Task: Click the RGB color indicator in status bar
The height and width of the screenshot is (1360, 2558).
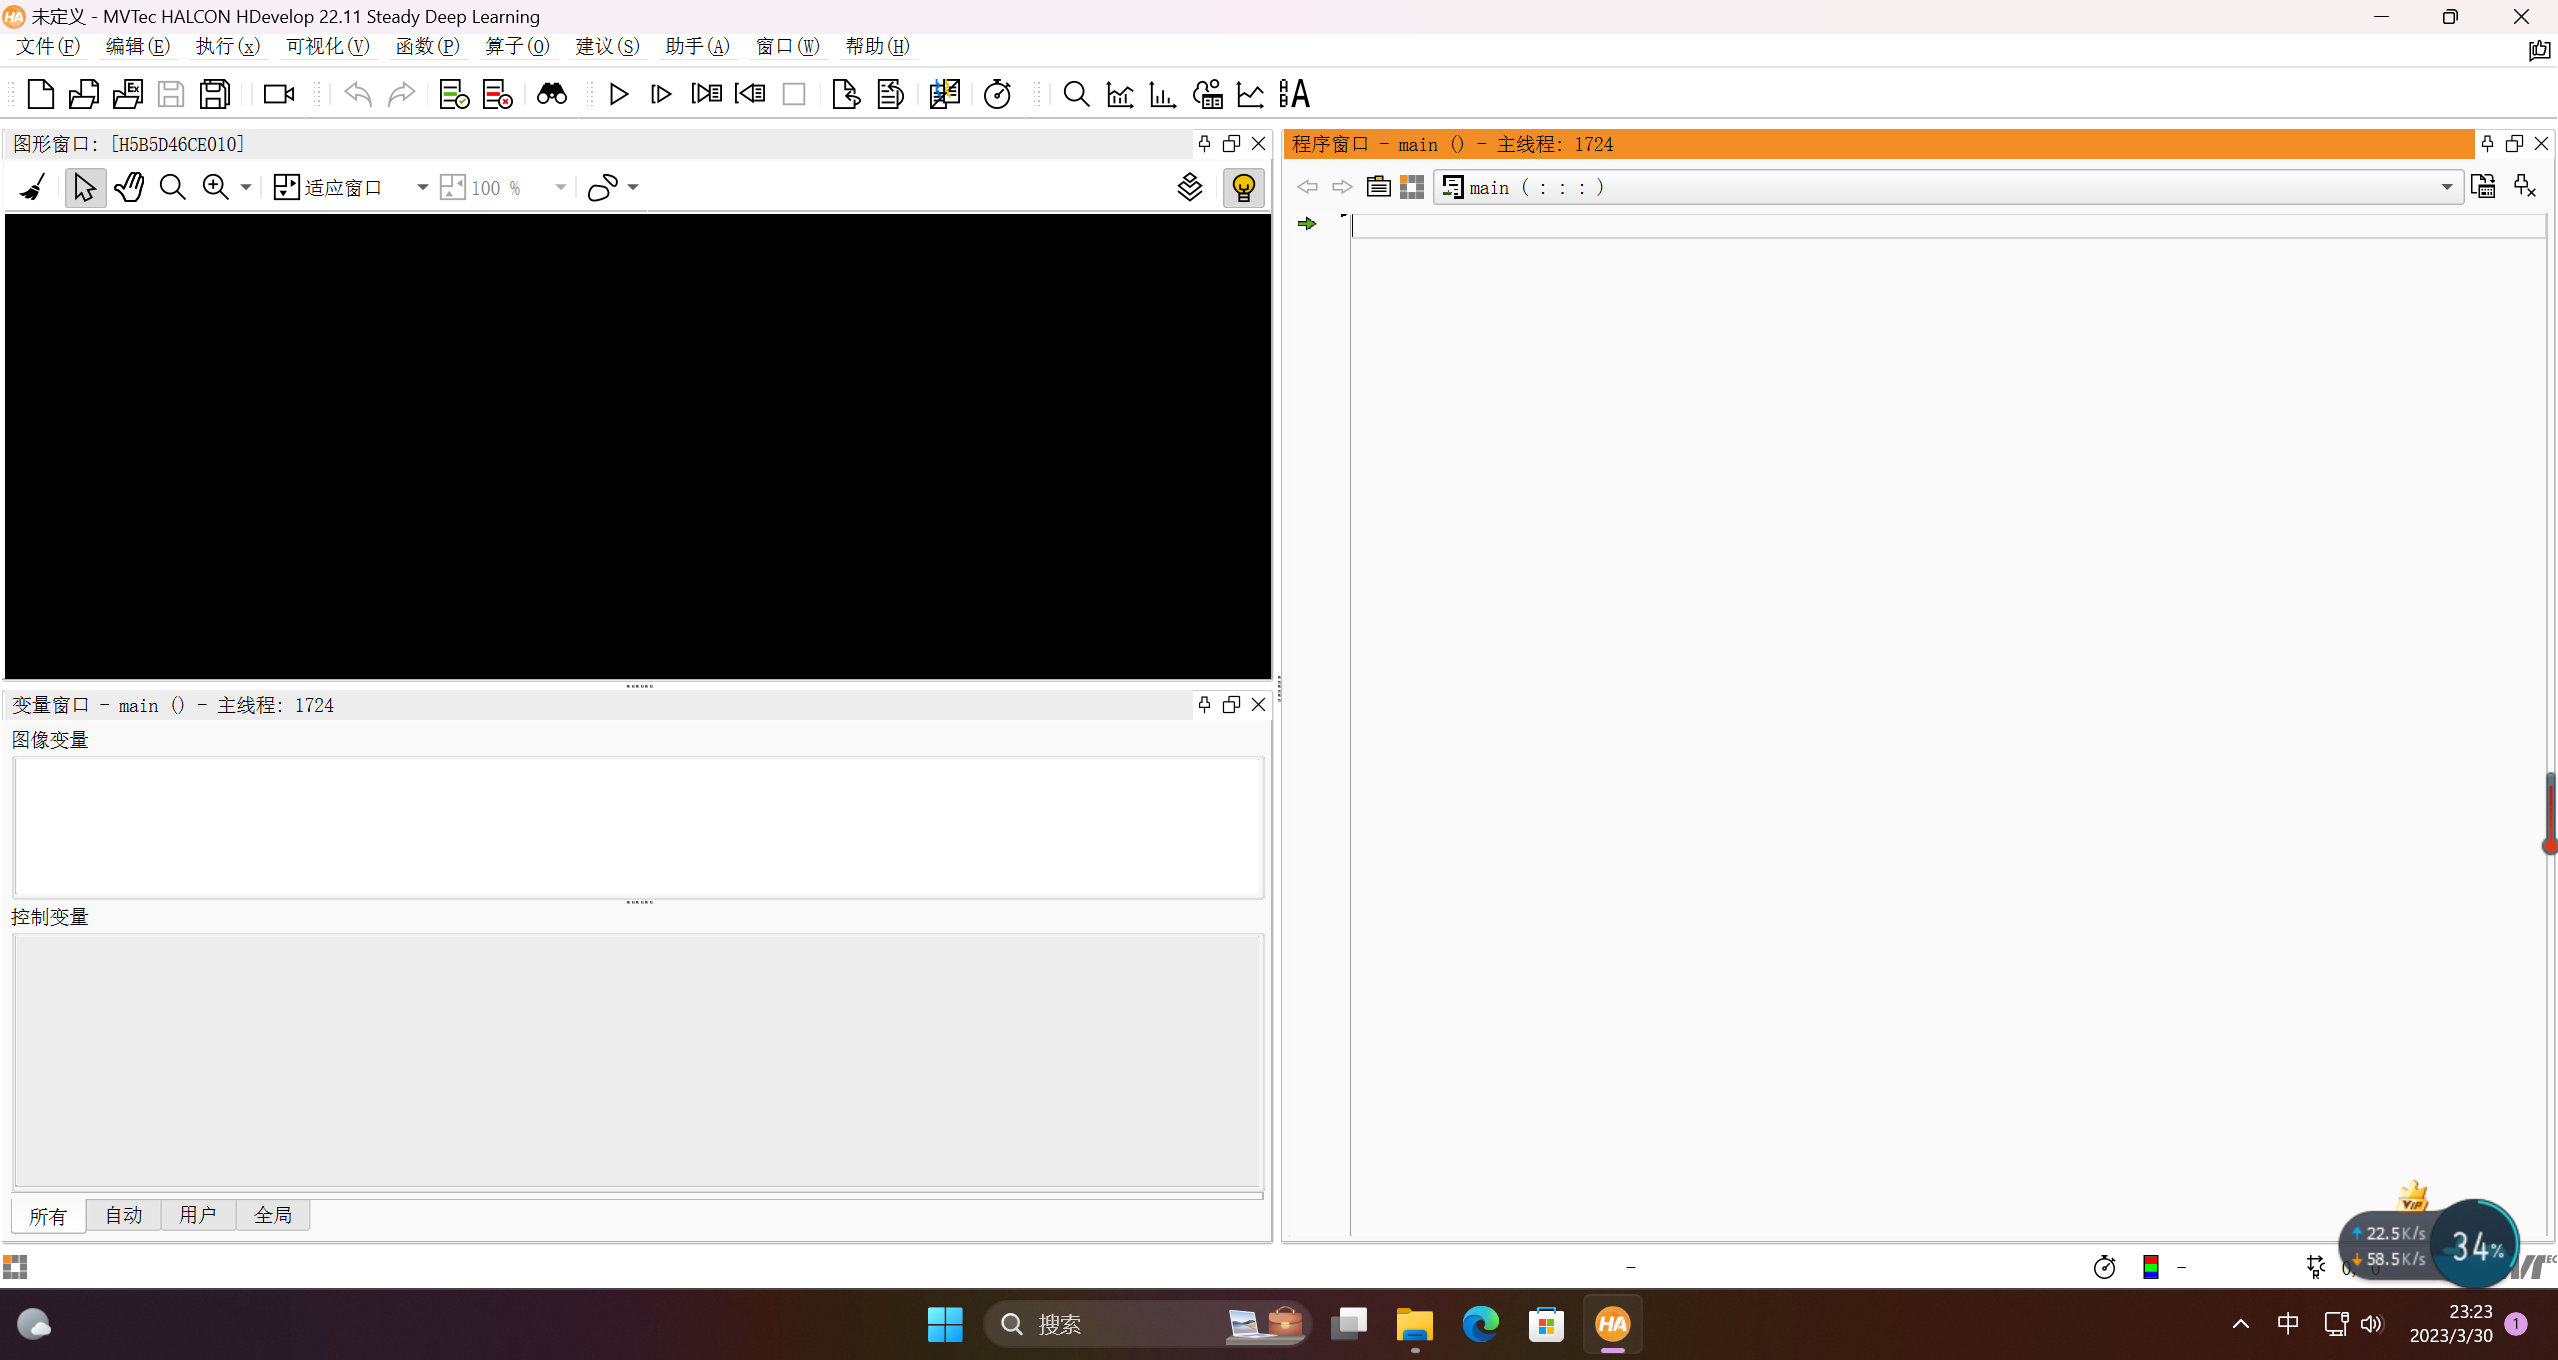Action: [x=2150, y=1267]
